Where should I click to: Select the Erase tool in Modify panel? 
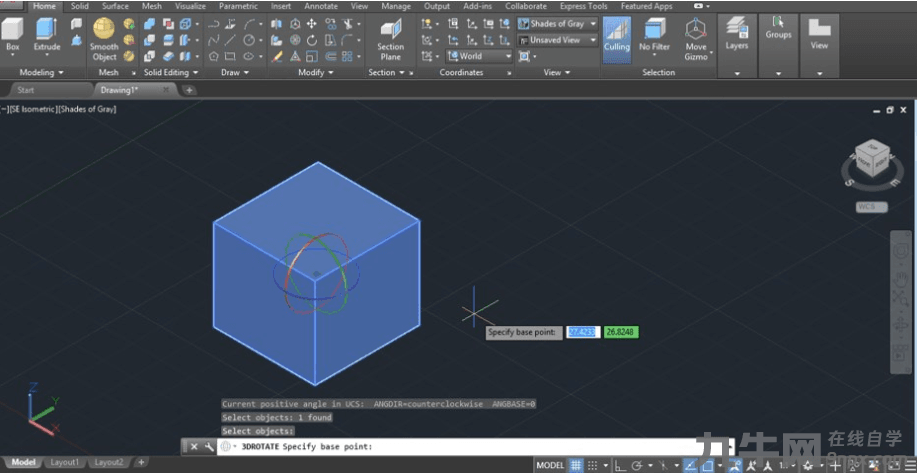click(277, 56)
